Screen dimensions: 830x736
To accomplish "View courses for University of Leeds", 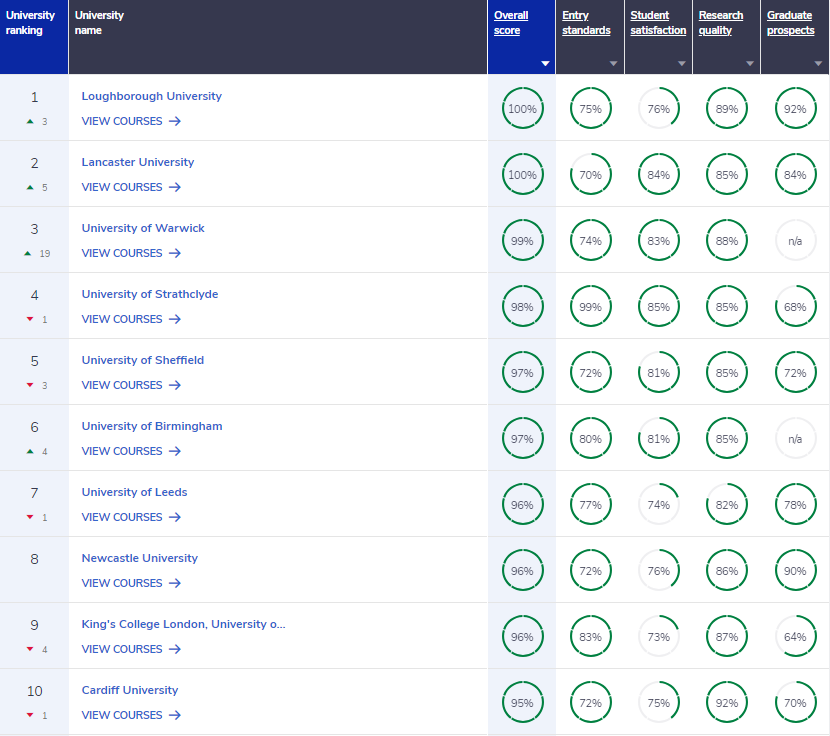I will pyautogui.click(x=131, y=517).
